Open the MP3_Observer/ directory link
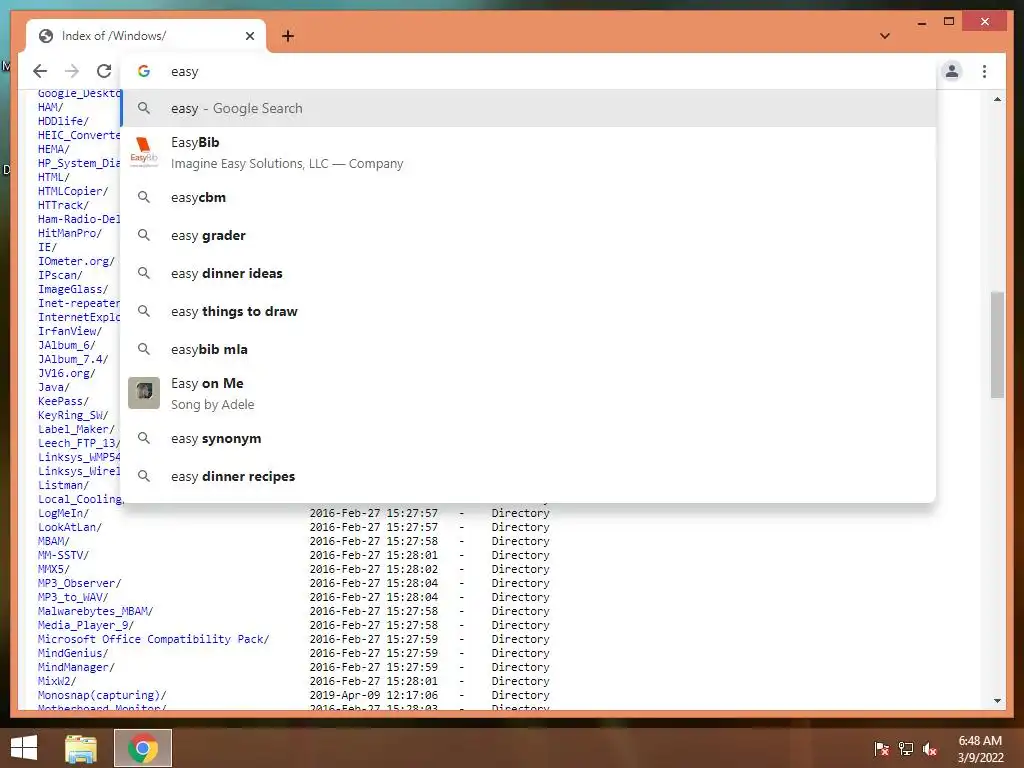 click(x=80, y=583)
